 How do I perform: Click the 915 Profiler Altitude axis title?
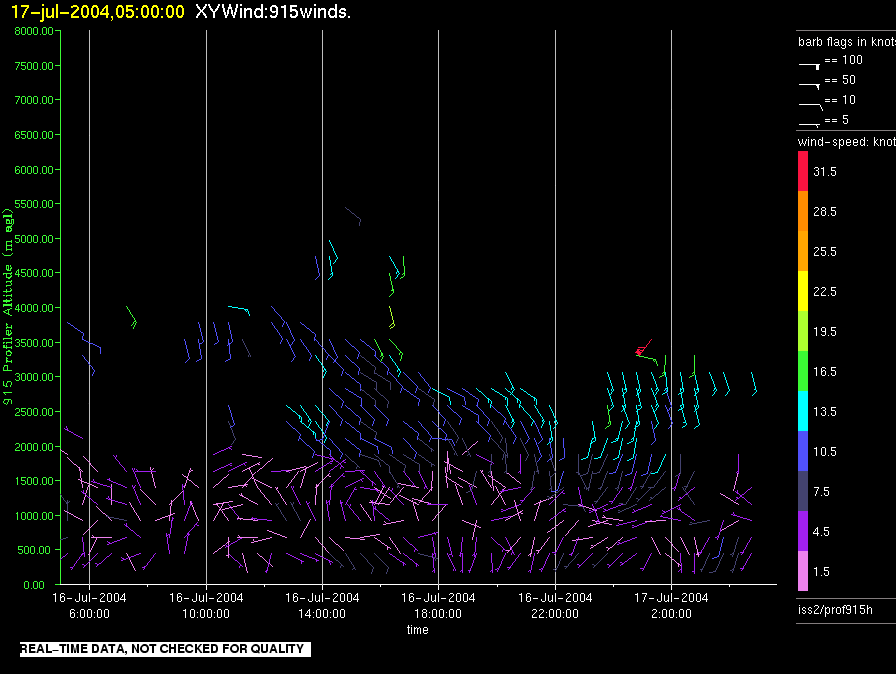pyautogui.click(x=7, y=307)
